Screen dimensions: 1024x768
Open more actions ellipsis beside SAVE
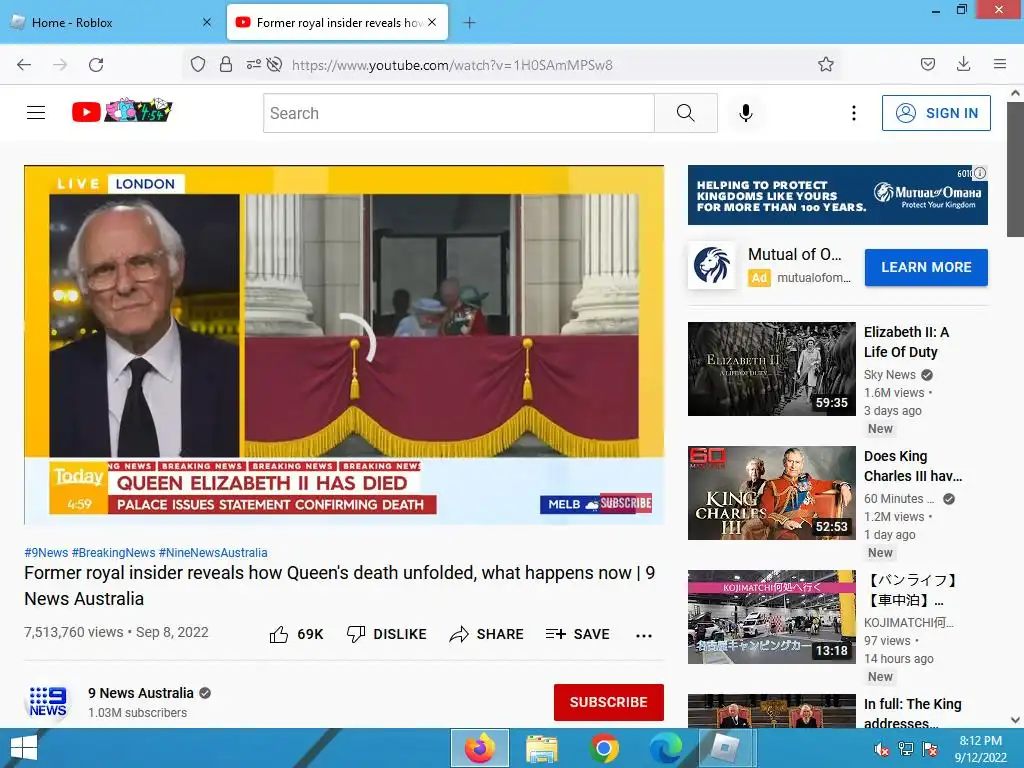[x=644, y=635]
